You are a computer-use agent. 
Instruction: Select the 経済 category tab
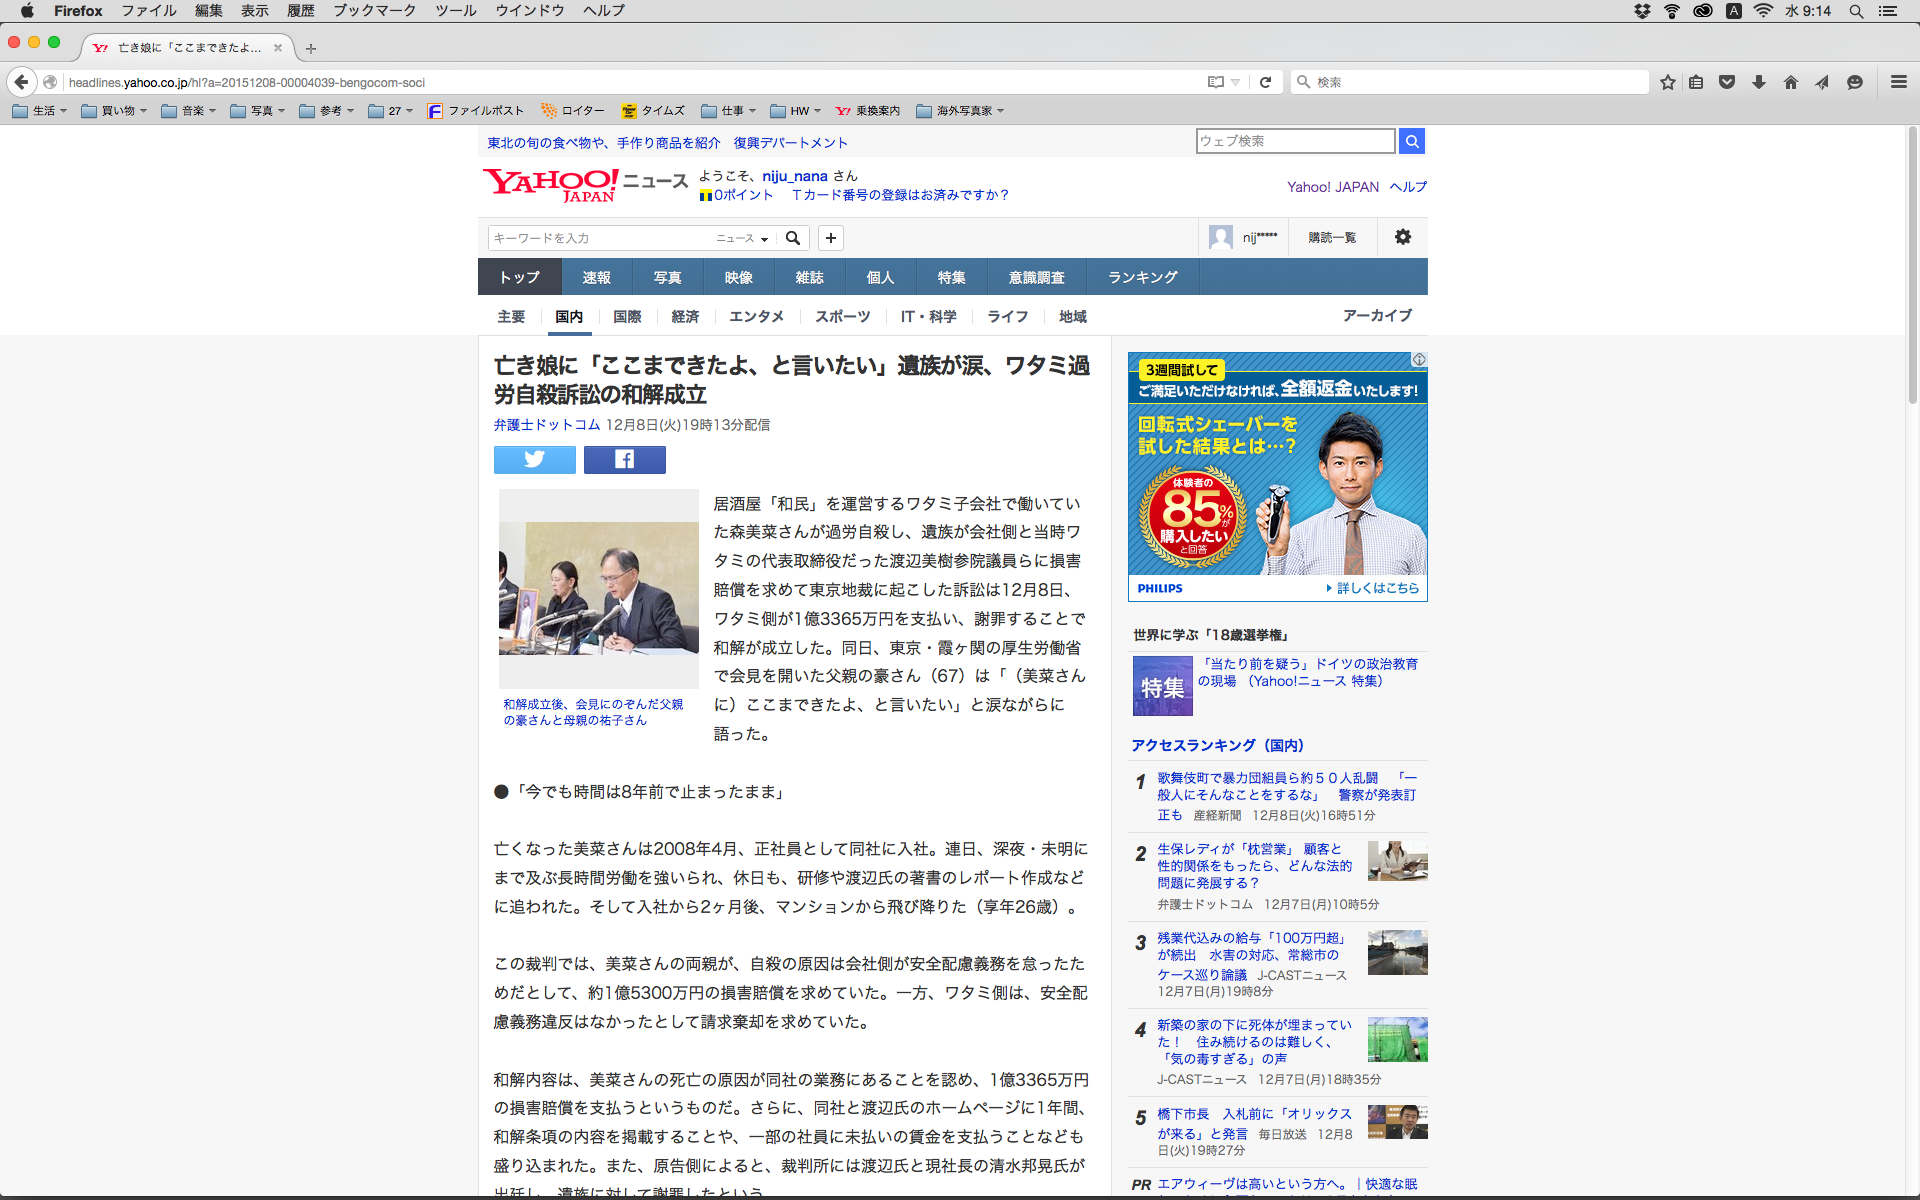pyautogui.click(x=685, y=316)
